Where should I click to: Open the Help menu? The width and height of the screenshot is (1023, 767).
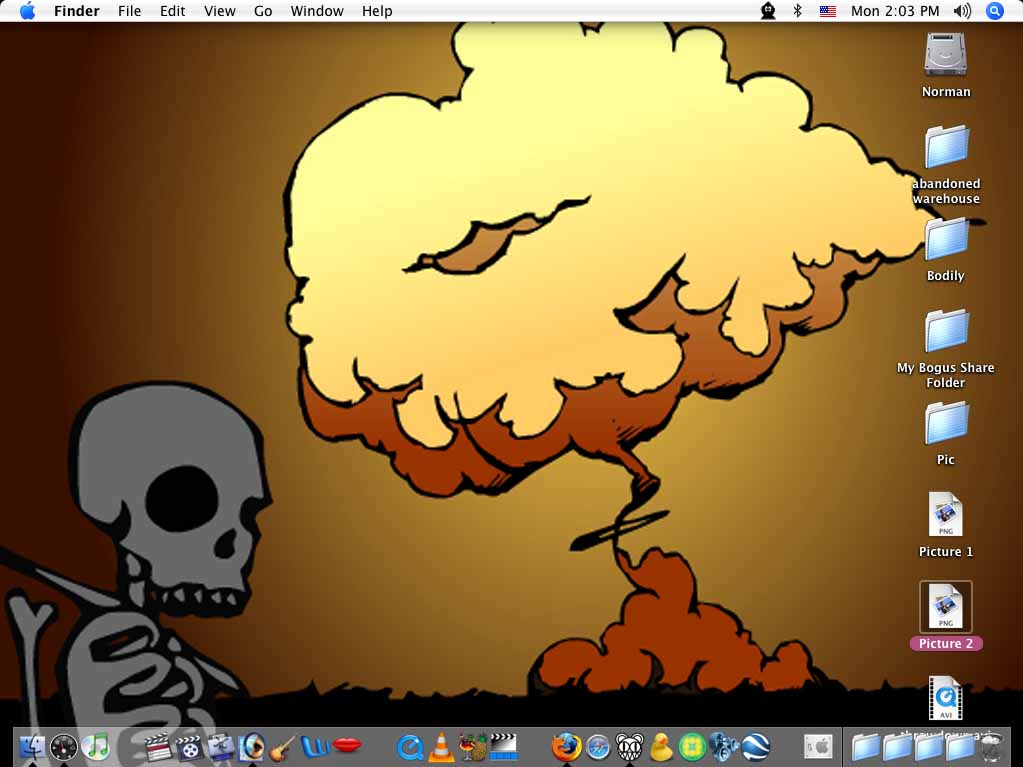377,11
